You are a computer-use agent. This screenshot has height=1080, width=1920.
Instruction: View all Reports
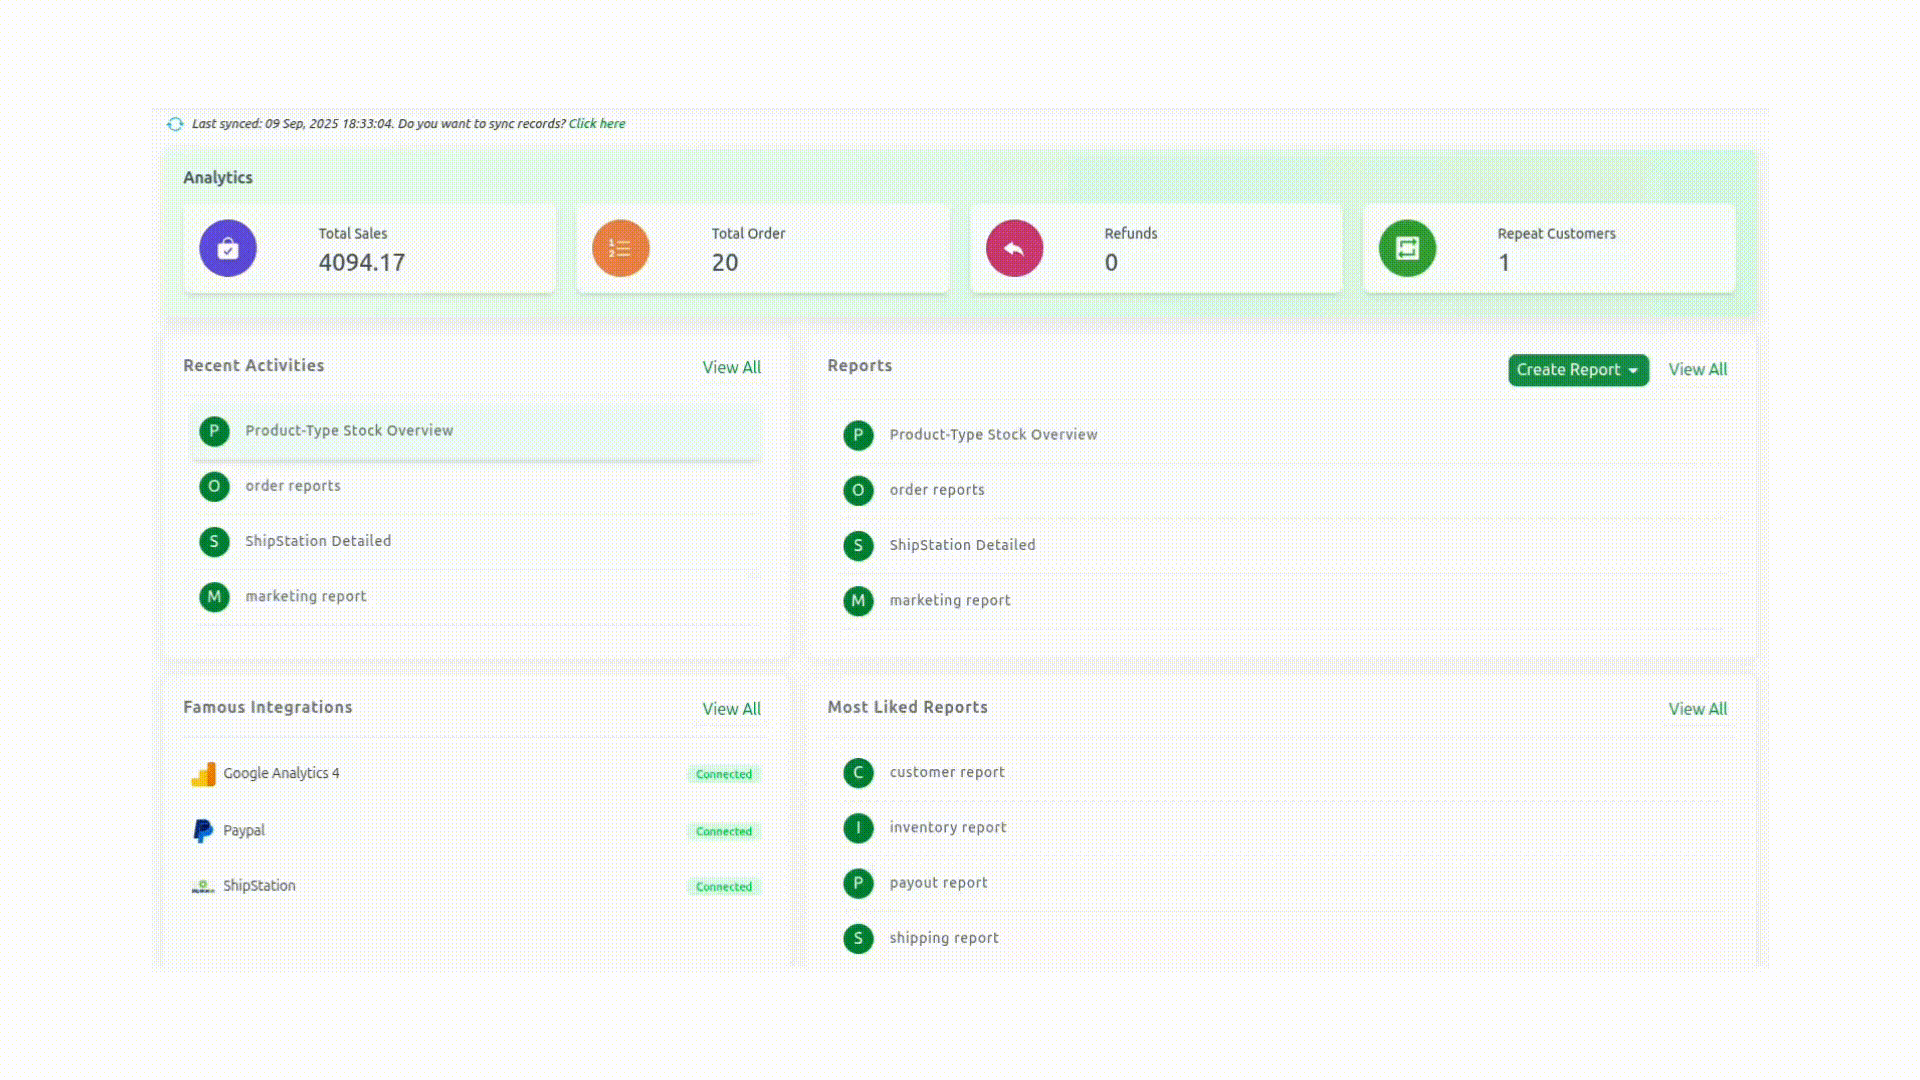(1697, 370)
